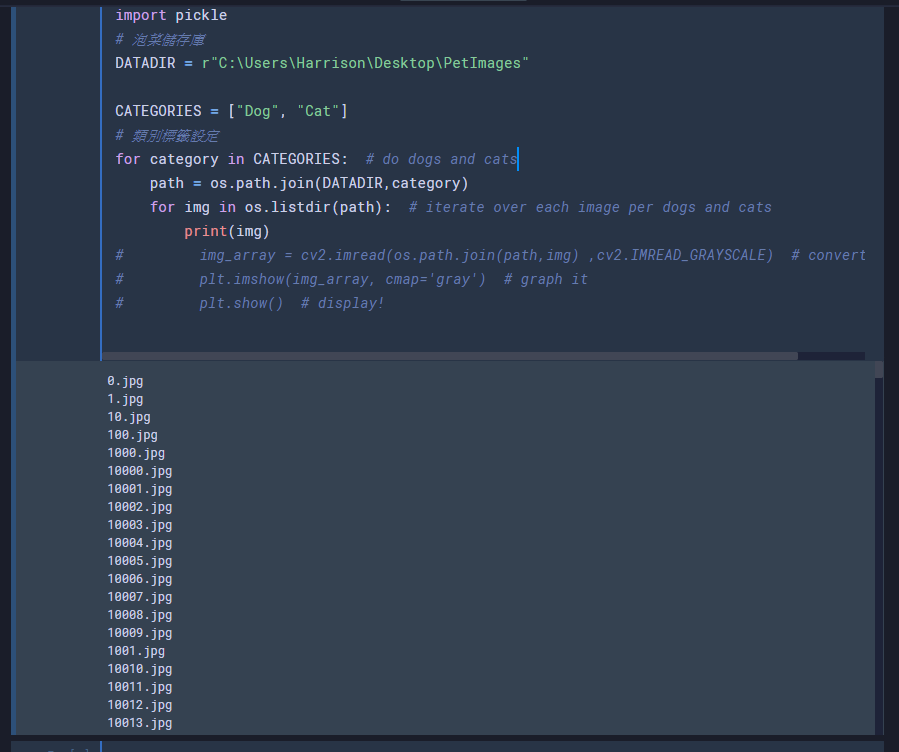Screen dimensions: 899x752
Task: Click output line 10001.jpg
Action: point(139,489)
